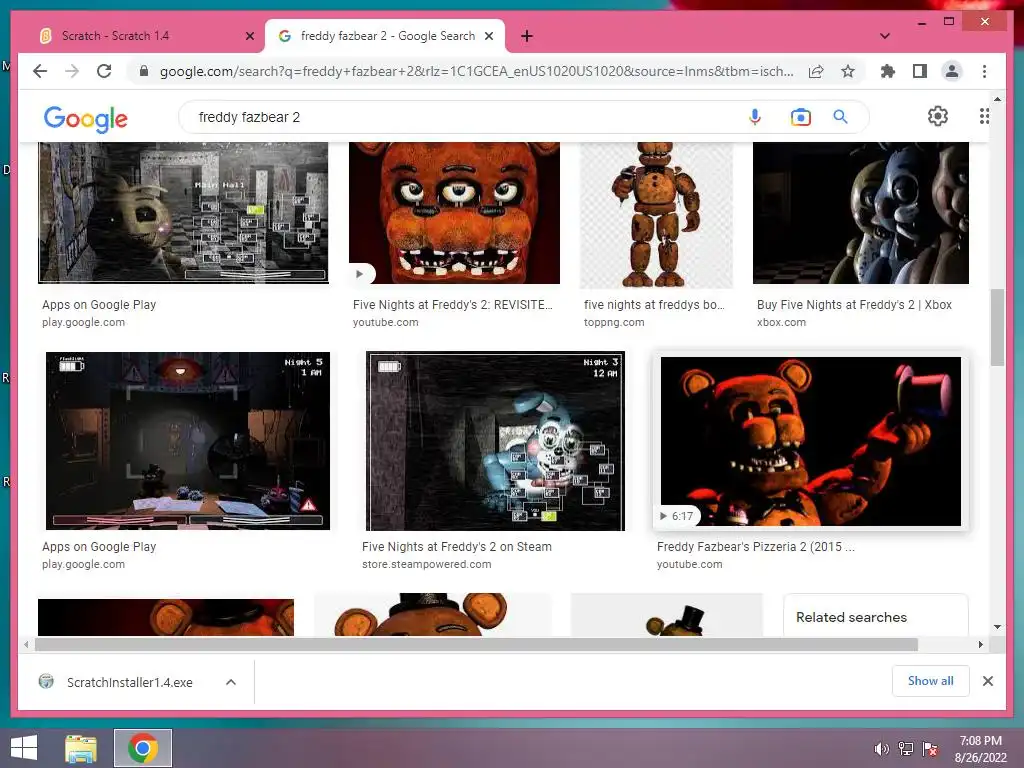Bookmark this tab with star icon
The width and height of the screenshot is (1024, 768).
click(848, 71)
